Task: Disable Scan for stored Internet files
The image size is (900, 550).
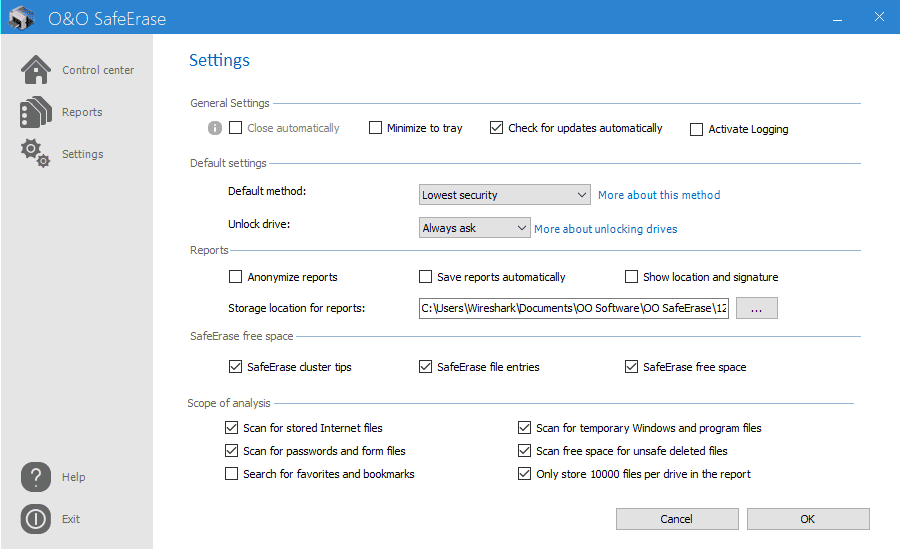Action: [x=231, y=428]
